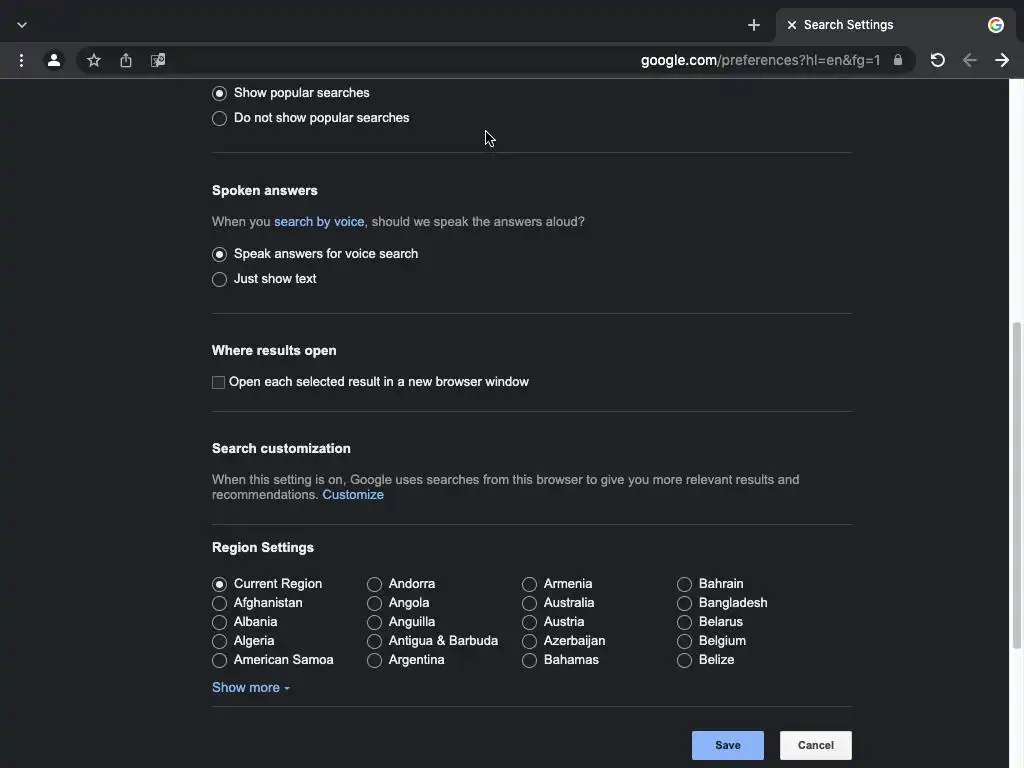Click the Save button
This screenshot has height=768, width=1024.
[x=727, y=745]
